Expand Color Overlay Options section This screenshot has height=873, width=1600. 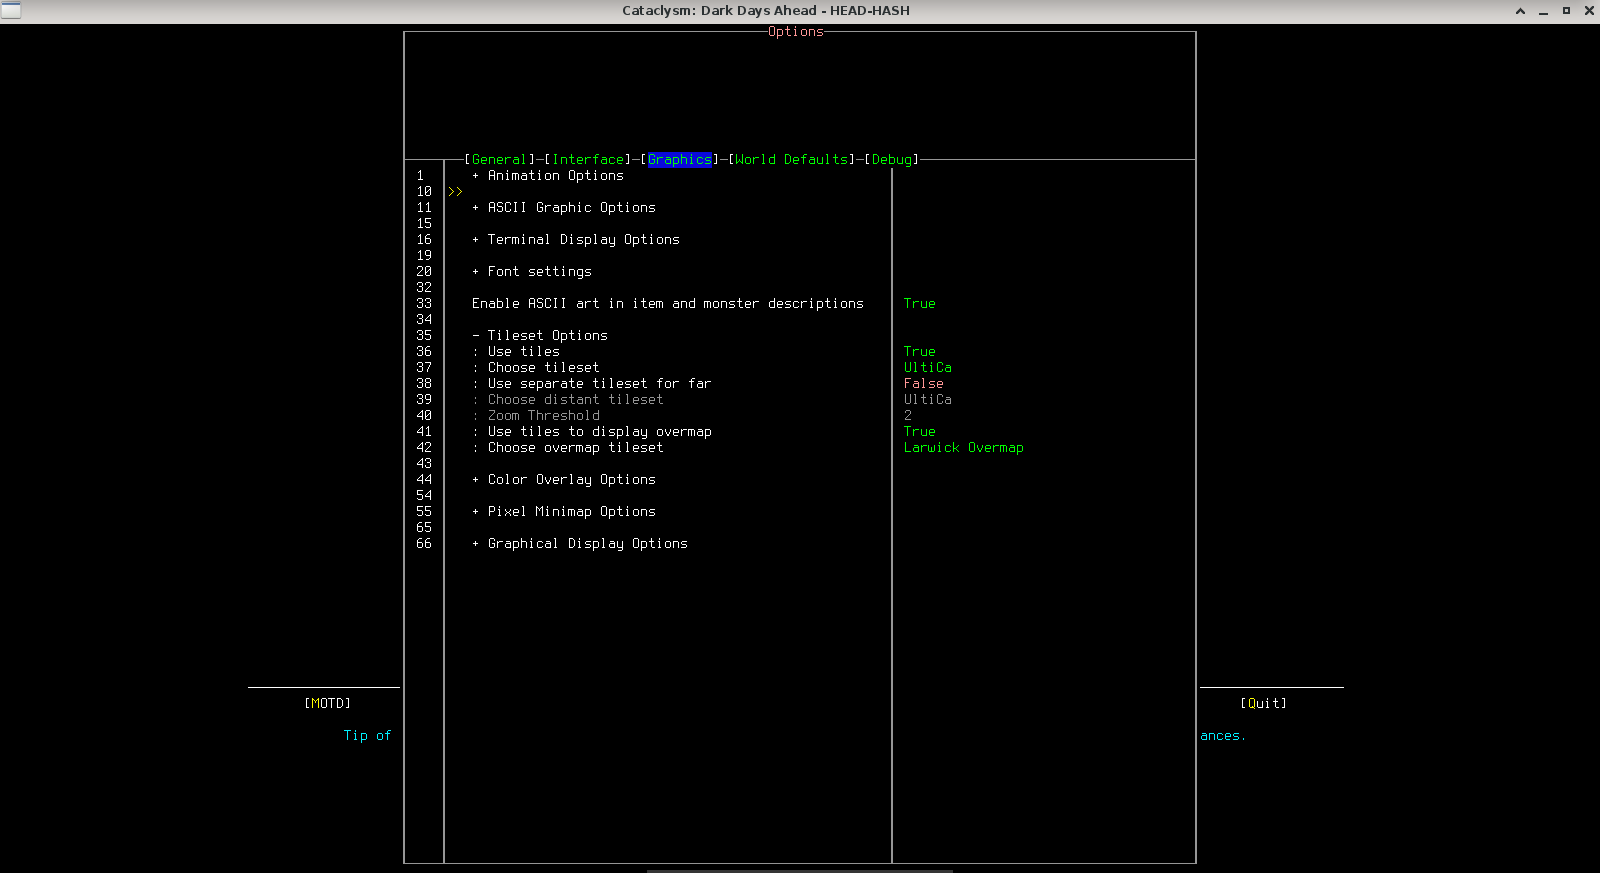coord(570,480)
